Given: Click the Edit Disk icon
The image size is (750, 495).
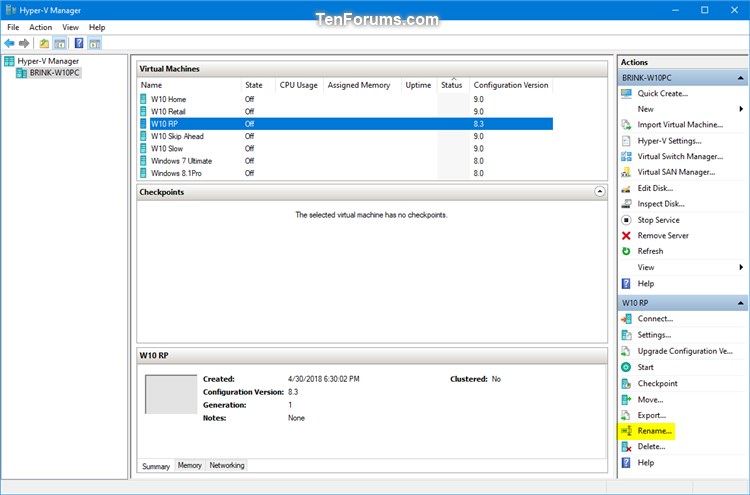Looking at the screenshot, I should (626, 188).
